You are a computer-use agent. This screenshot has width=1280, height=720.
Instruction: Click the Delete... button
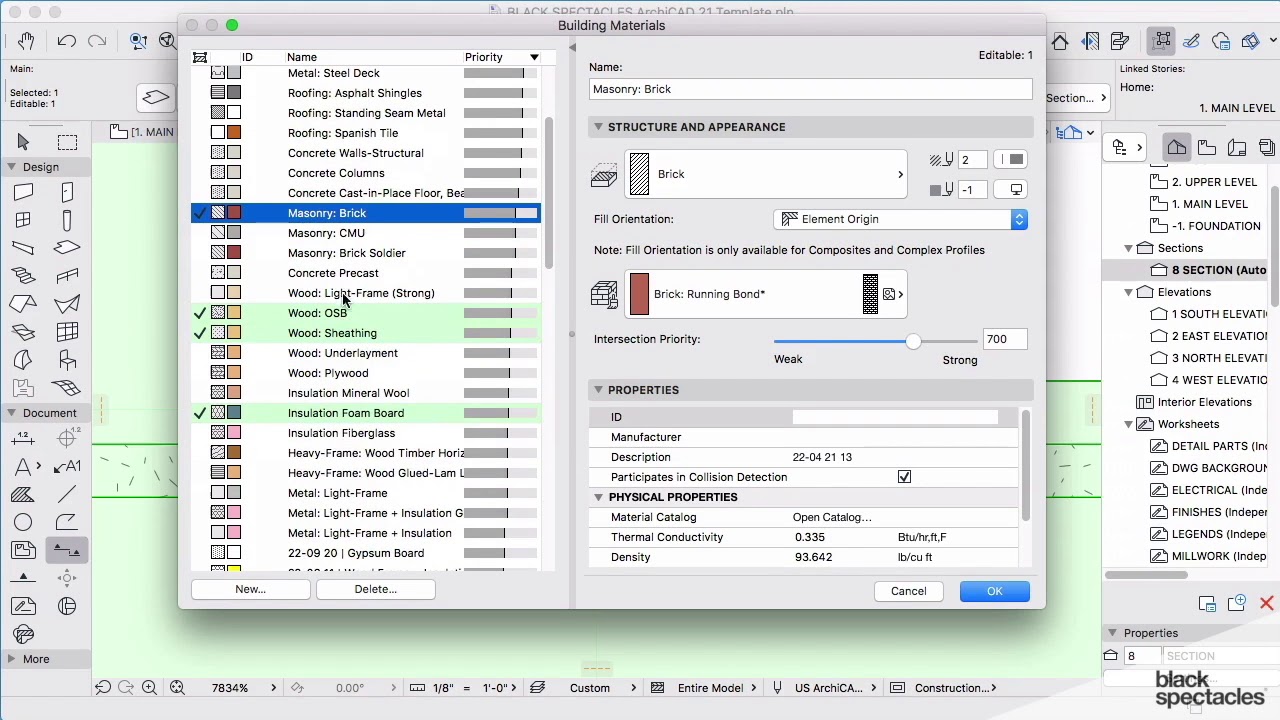coord(375,589)
